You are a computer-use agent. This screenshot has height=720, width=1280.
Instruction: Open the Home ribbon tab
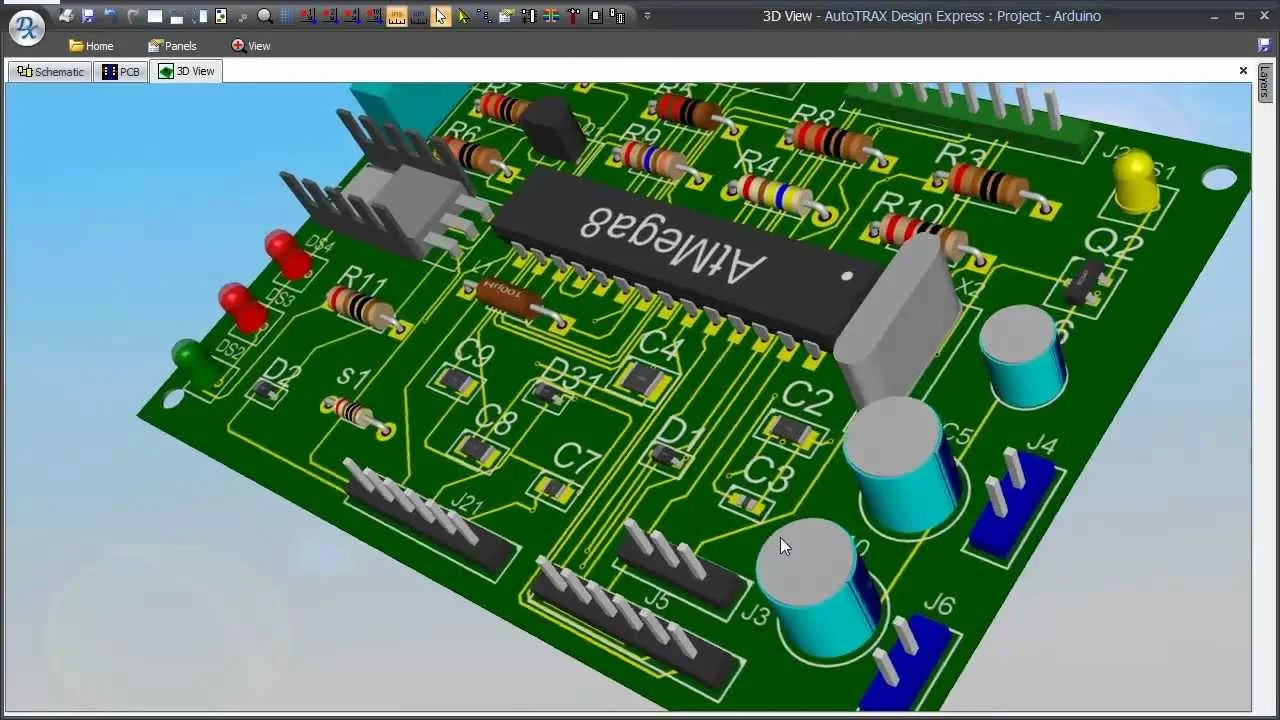pos(91,46)
